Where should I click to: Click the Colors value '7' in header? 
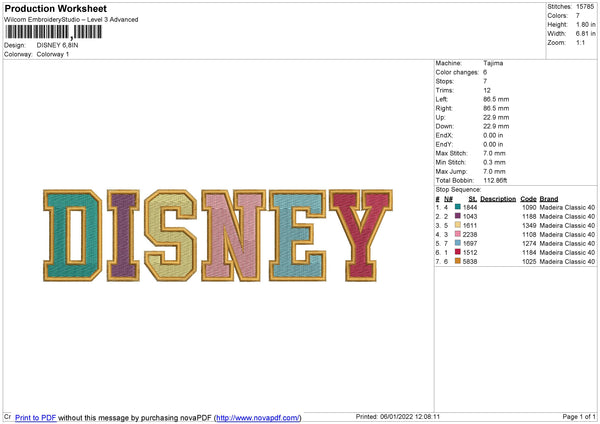(x=578, y=16)
